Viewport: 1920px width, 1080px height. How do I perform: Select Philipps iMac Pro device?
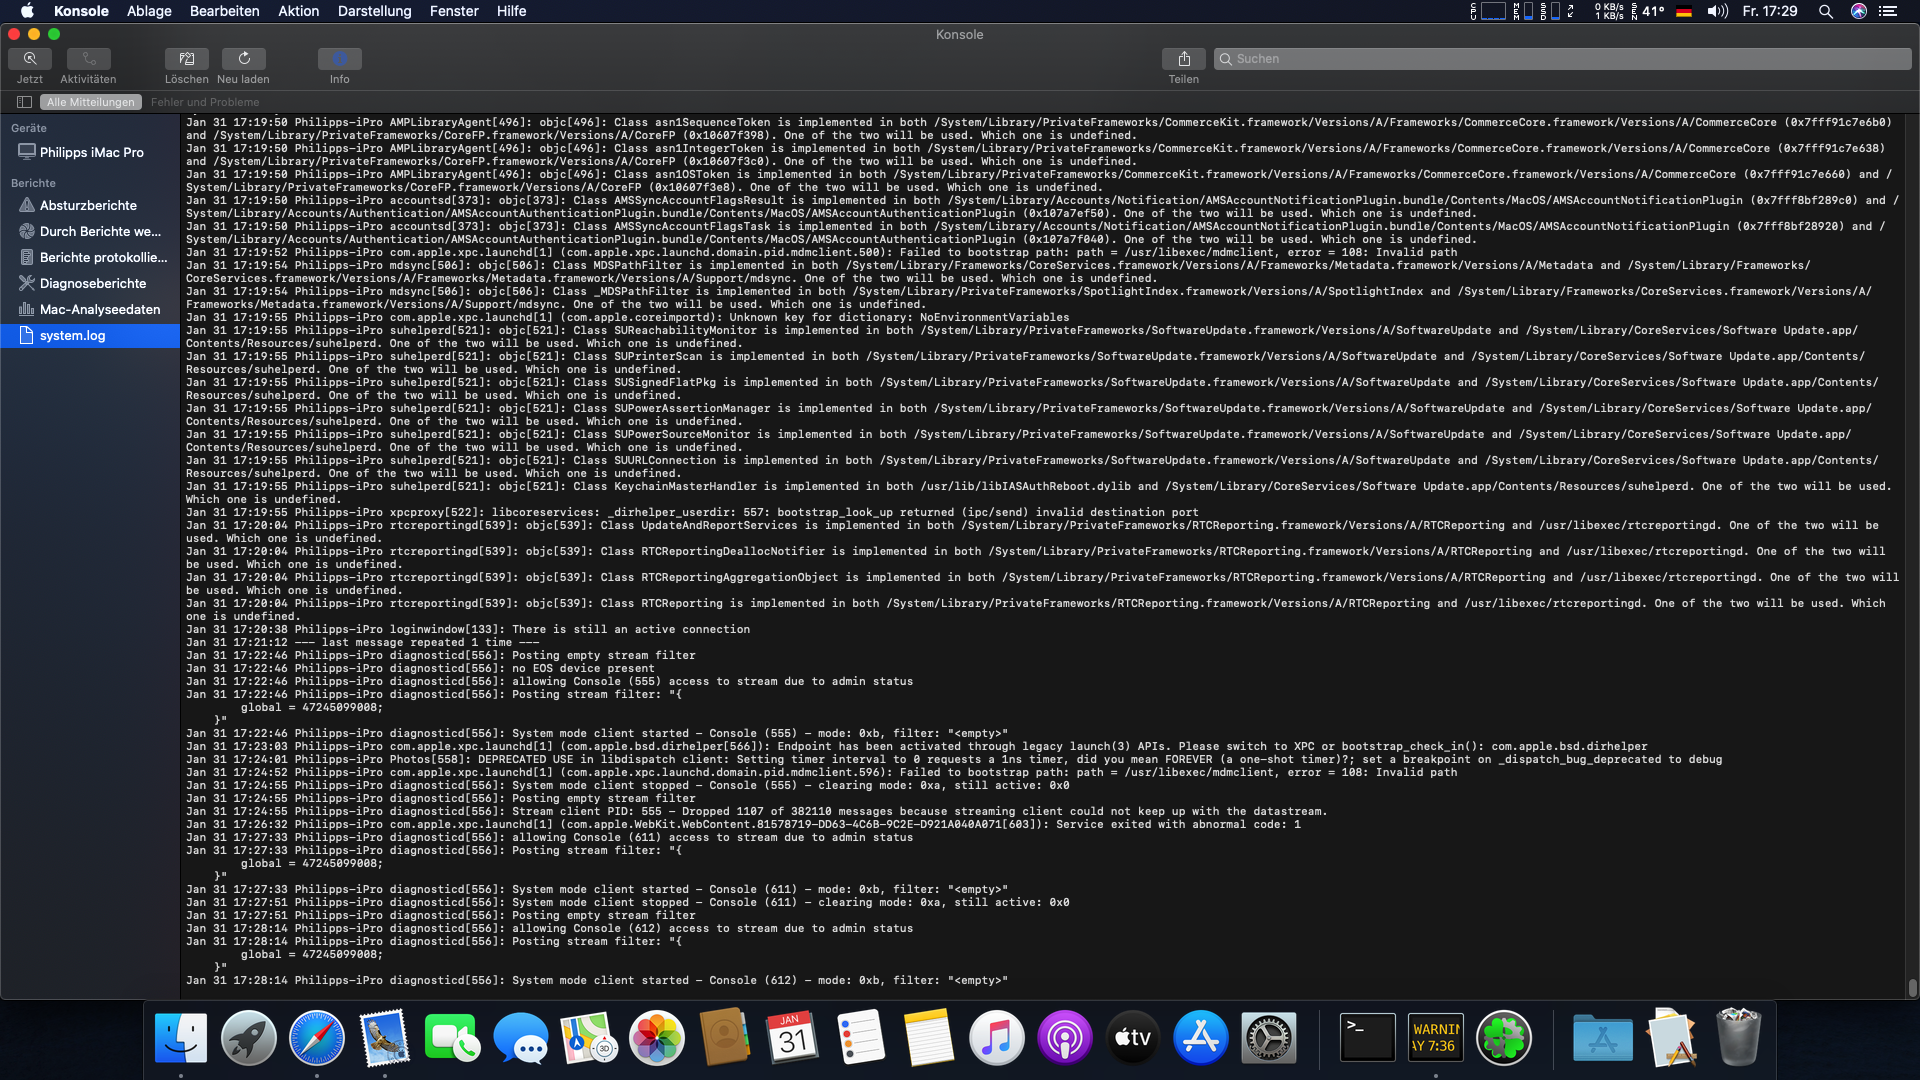pyautogui.click(x=91, y=152)
